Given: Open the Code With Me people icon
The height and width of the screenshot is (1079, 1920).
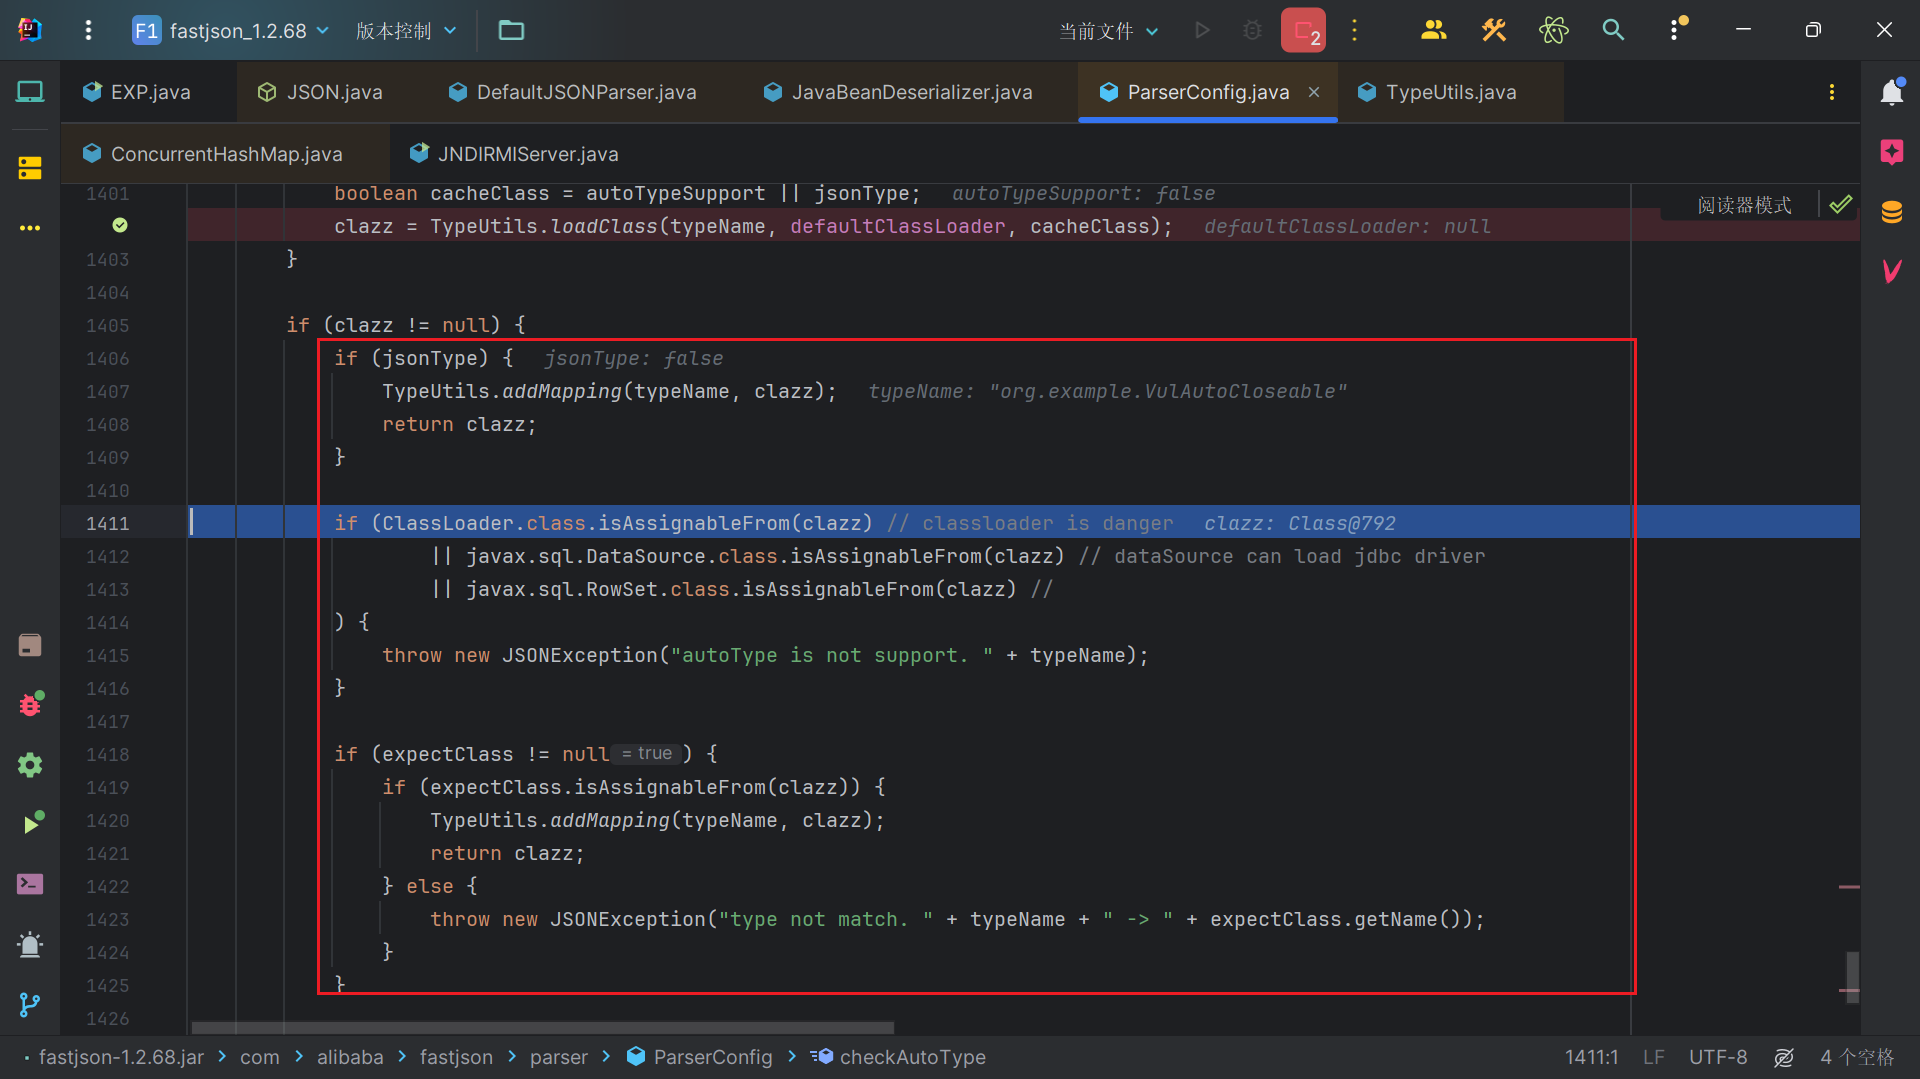Looking at the screenshot, I should pyautogui.click(x=1433, y=30).
